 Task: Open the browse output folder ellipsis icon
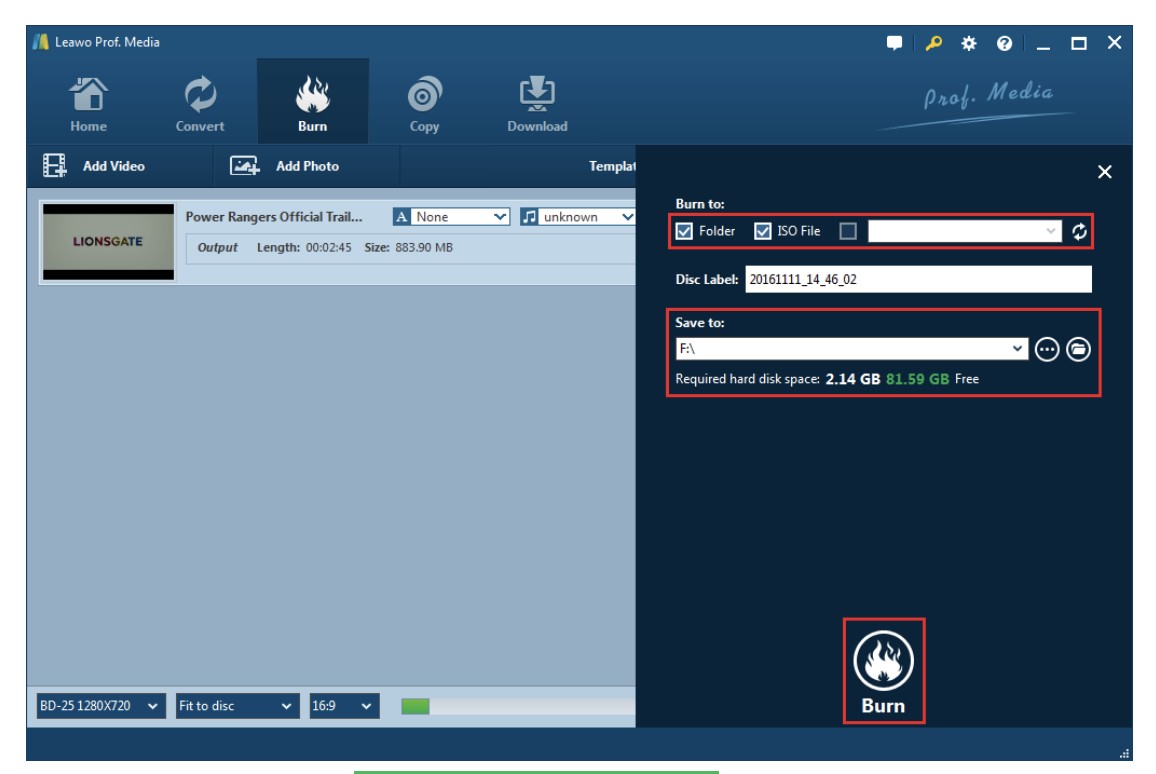pyautogui.click(x=1047, y=349)
